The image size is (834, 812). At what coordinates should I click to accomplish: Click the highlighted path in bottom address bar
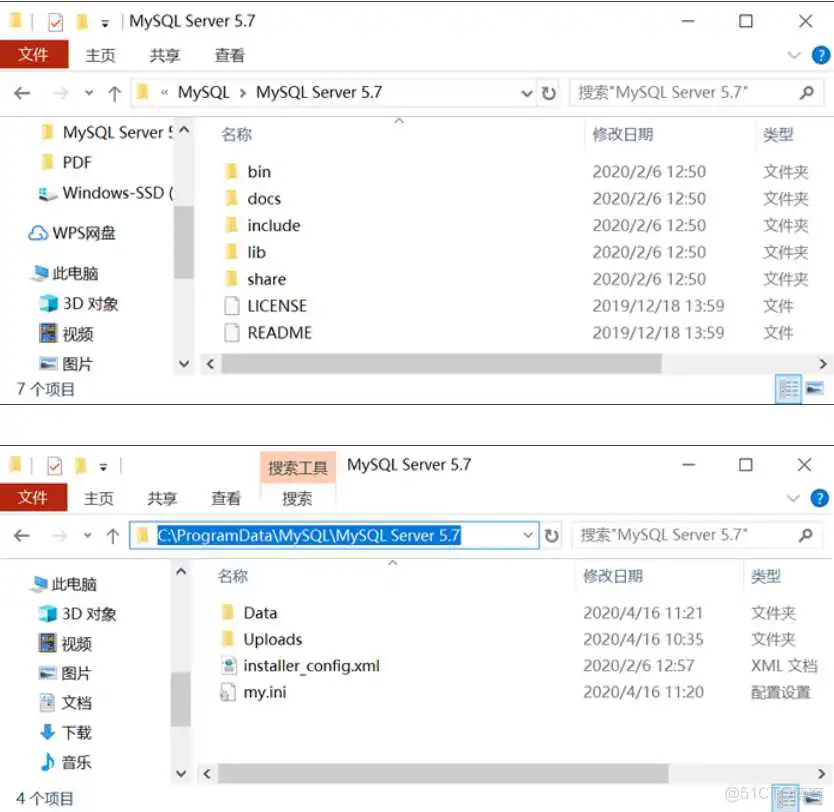click(x=308, y=535)
